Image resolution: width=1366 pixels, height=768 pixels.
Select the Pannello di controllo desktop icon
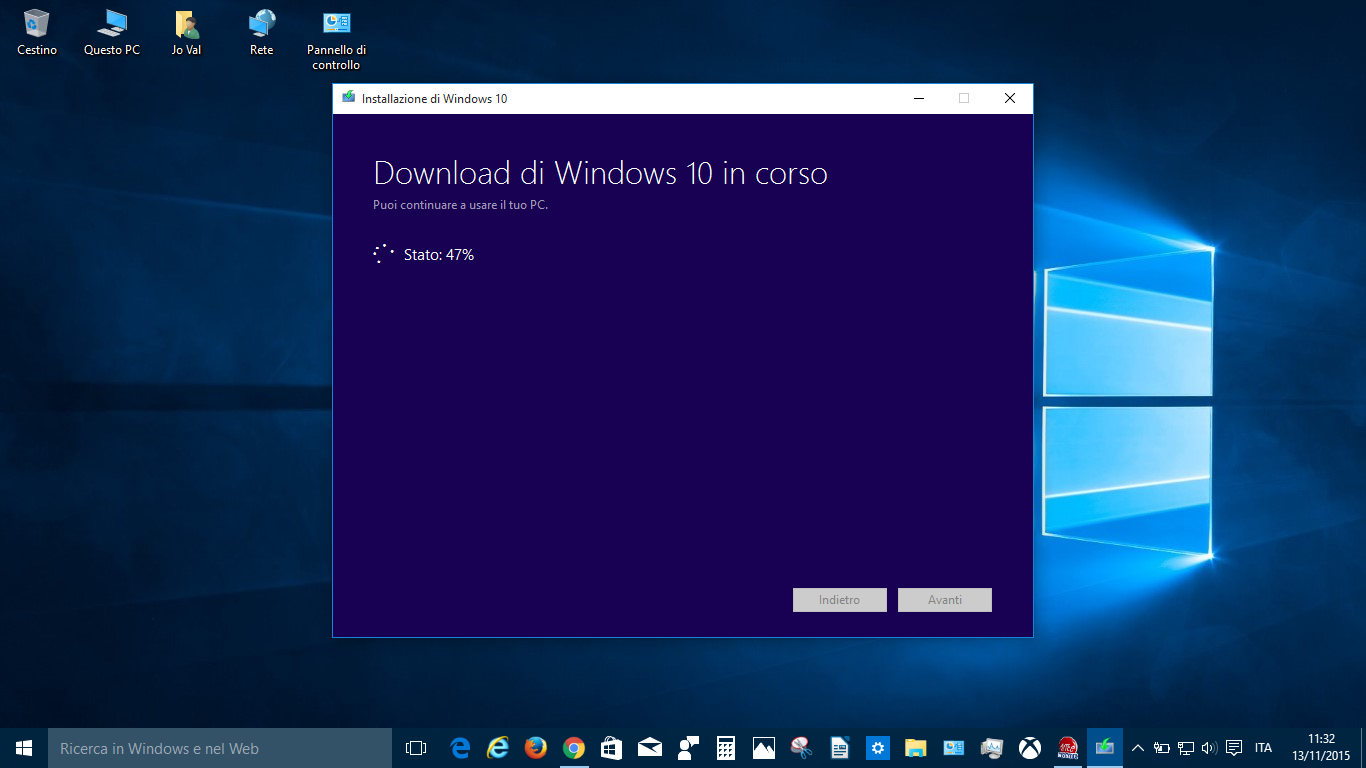[x=336, y=40]
